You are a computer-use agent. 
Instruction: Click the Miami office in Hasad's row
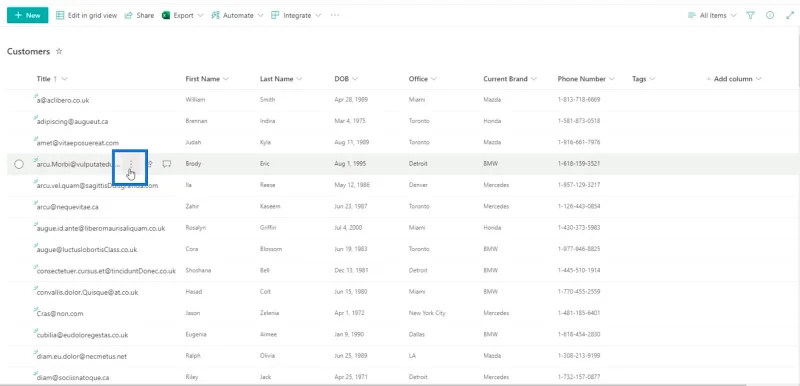[416, 292]
